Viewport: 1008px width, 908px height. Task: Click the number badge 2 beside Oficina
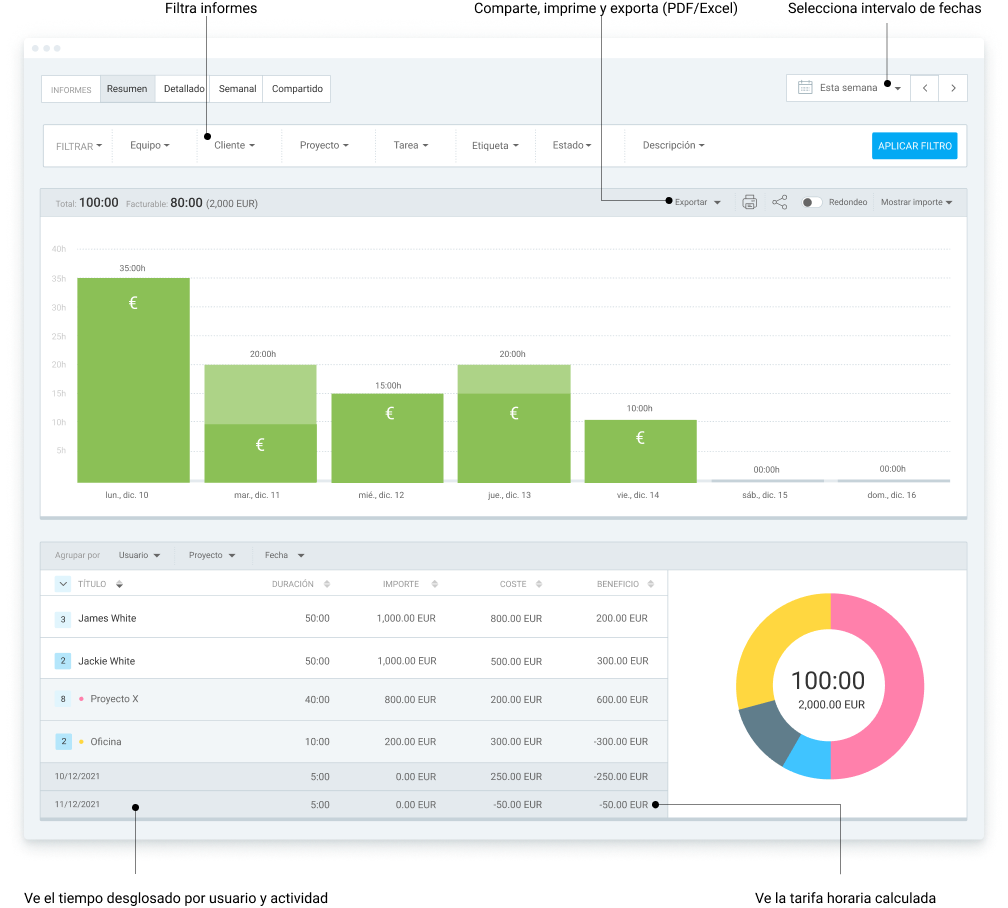pyautogui.click(x=63, y=741)
